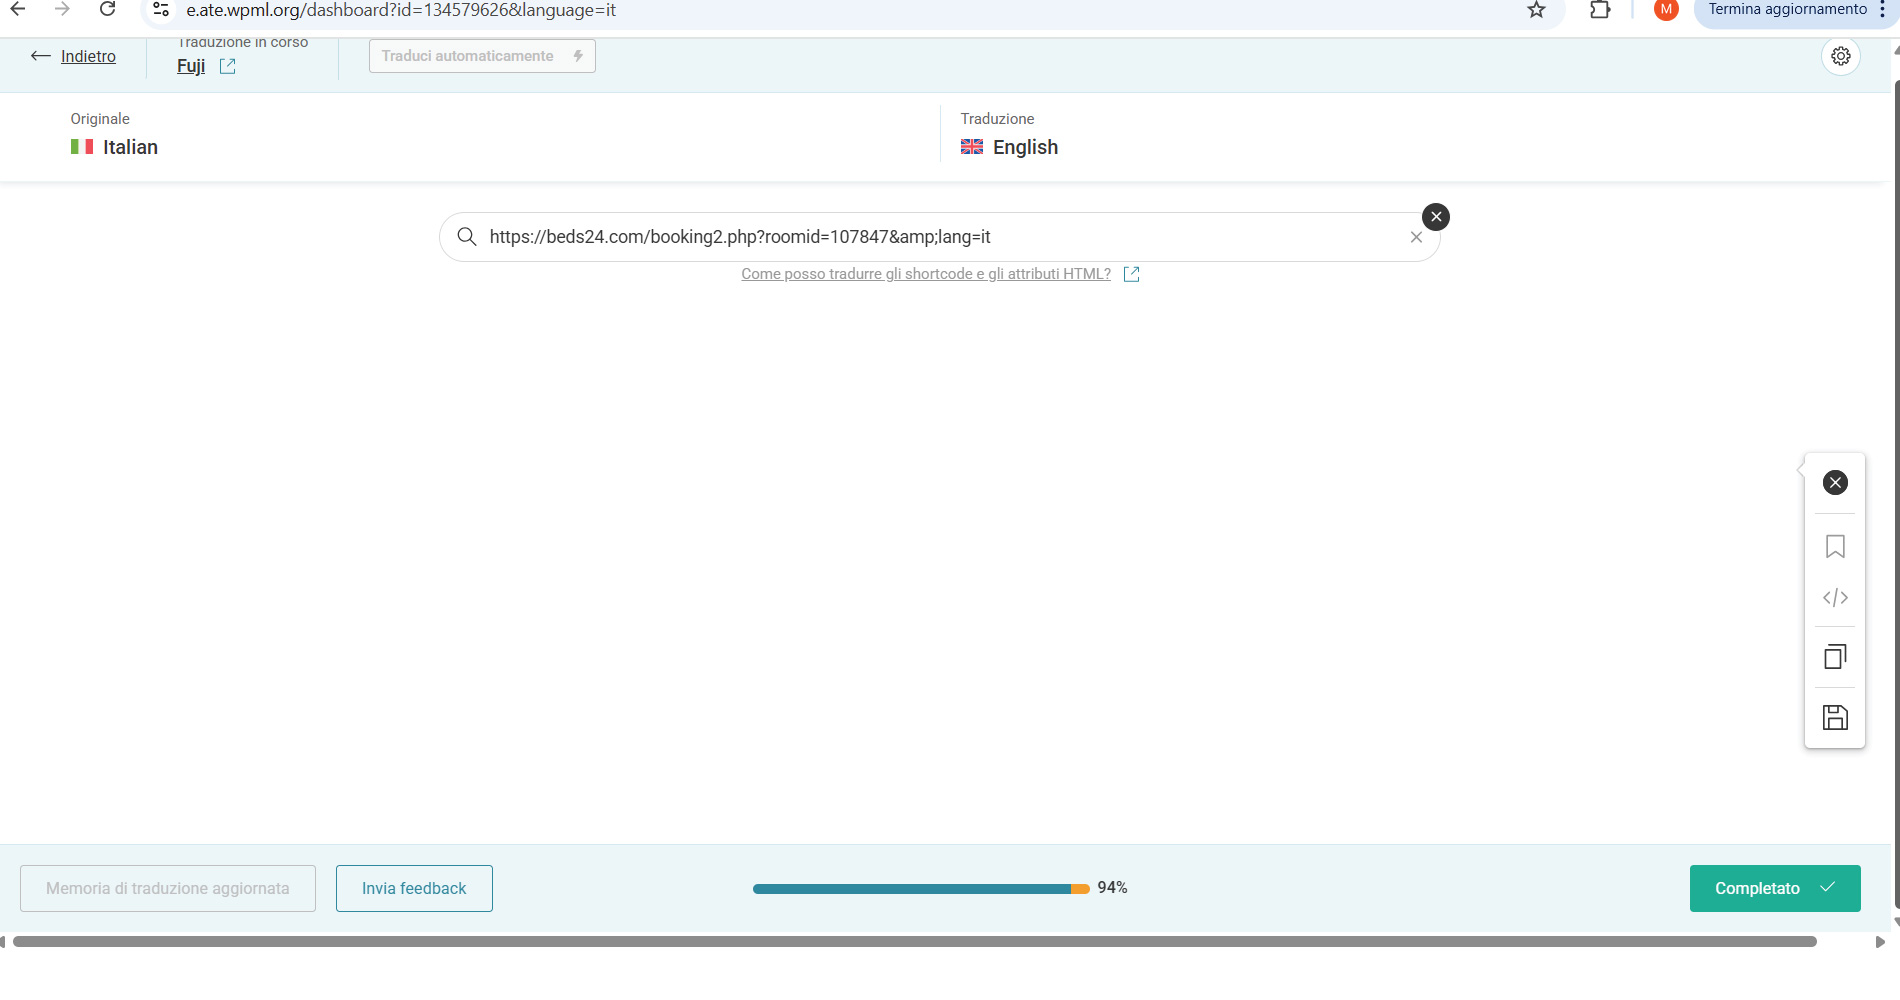Click the browser forward arrow
Screen dimensions: 1900x1000
pyautogui.click(x=62, y=10)
